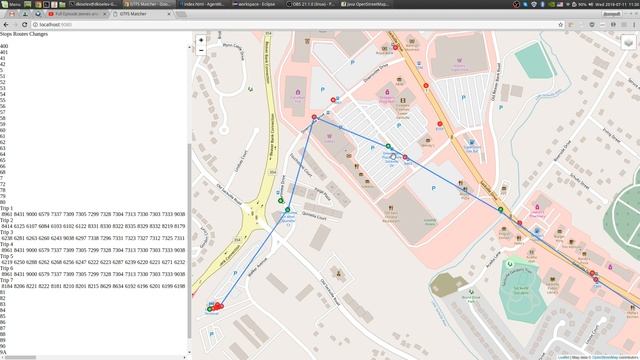This screenshot has height=360, width=640.
Task: Open the Changes link
Action: (38, 34)
